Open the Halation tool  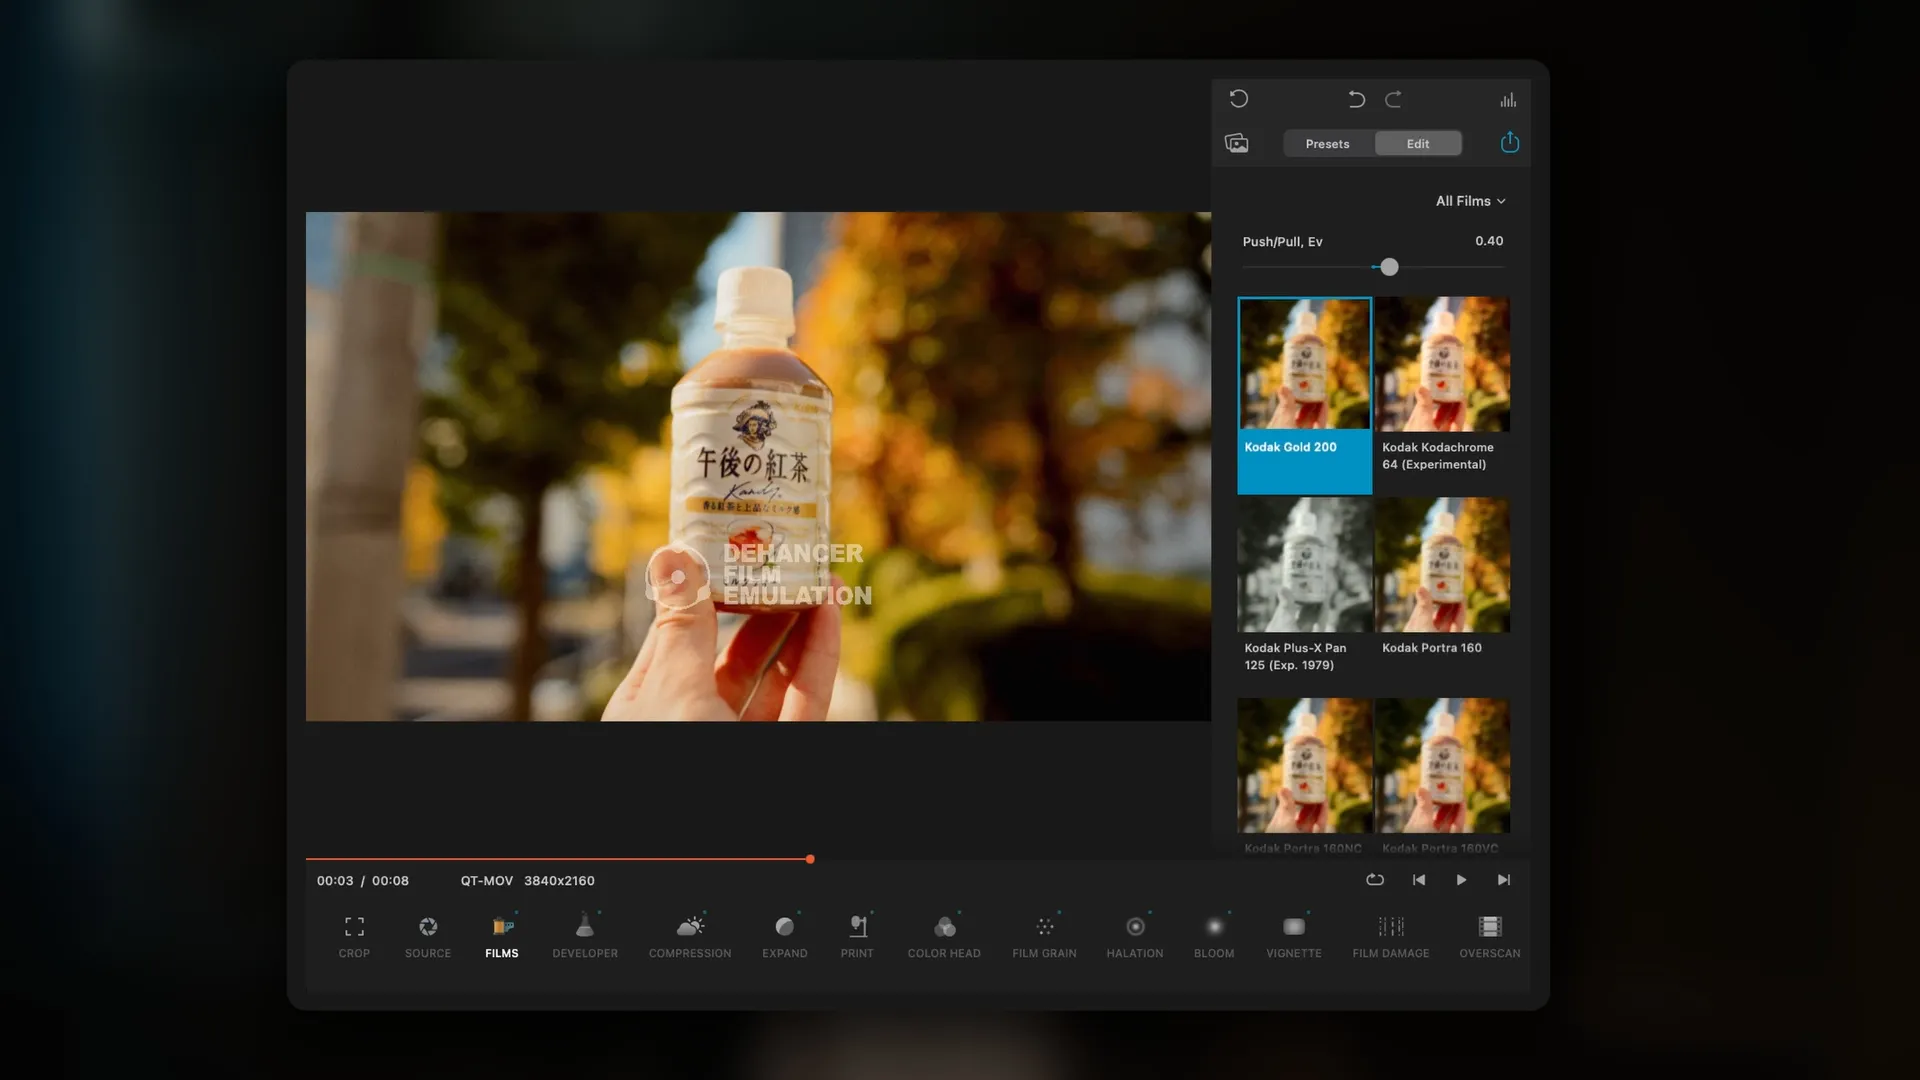pyautogui.click(x=1135, y=937)
